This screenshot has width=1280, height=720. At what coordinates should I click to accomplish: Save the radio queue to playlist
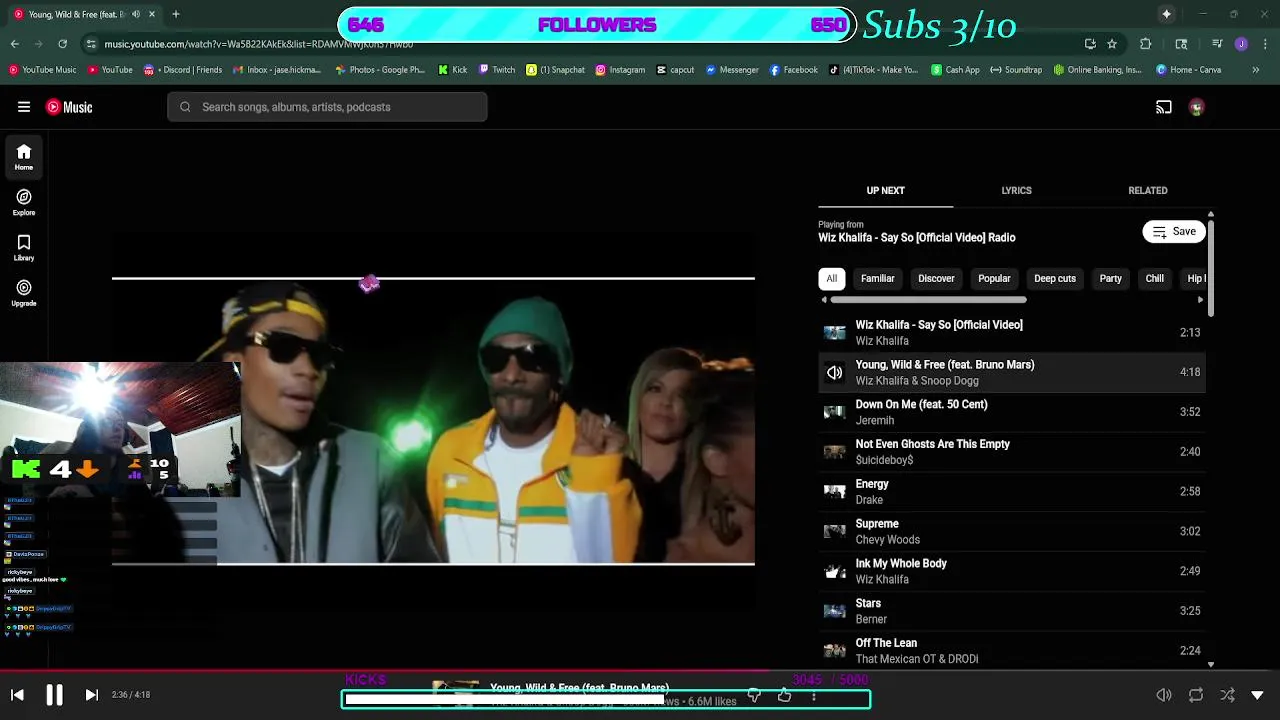click(1174, 231)
